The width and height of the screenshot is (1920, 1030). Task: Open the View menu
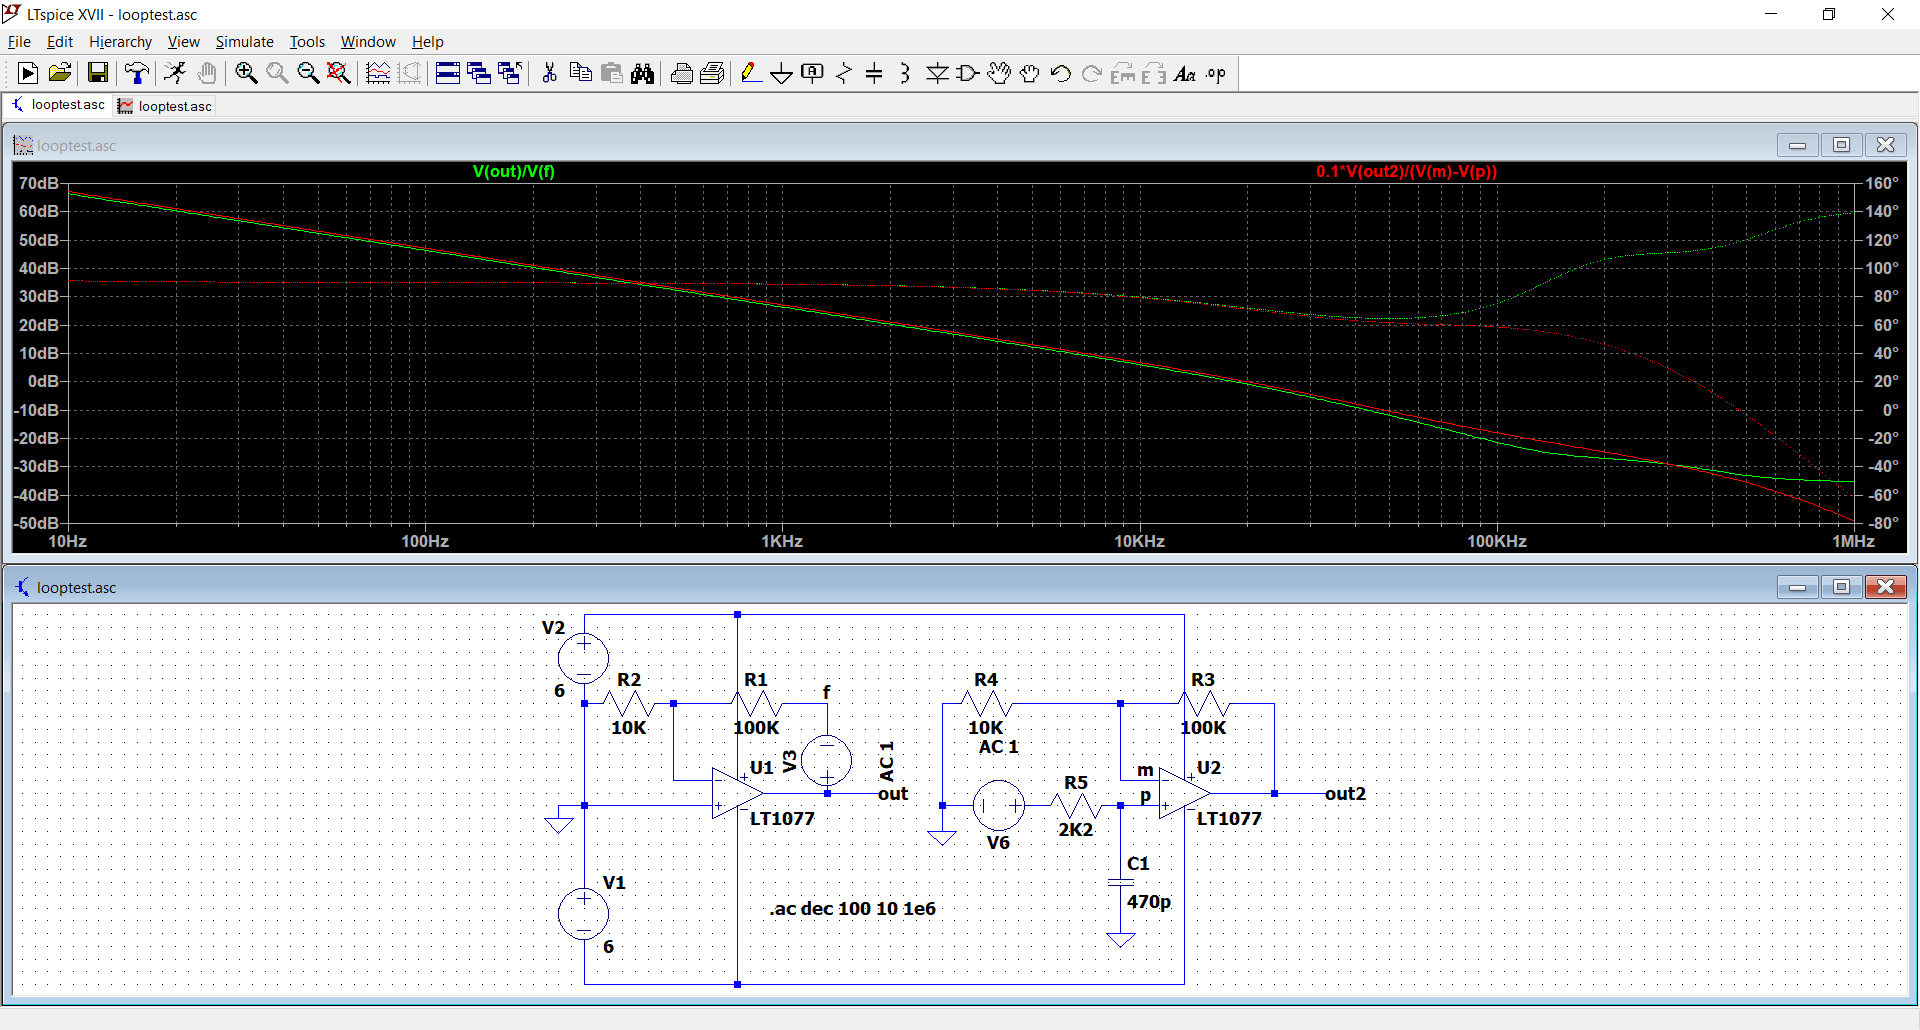183,42
